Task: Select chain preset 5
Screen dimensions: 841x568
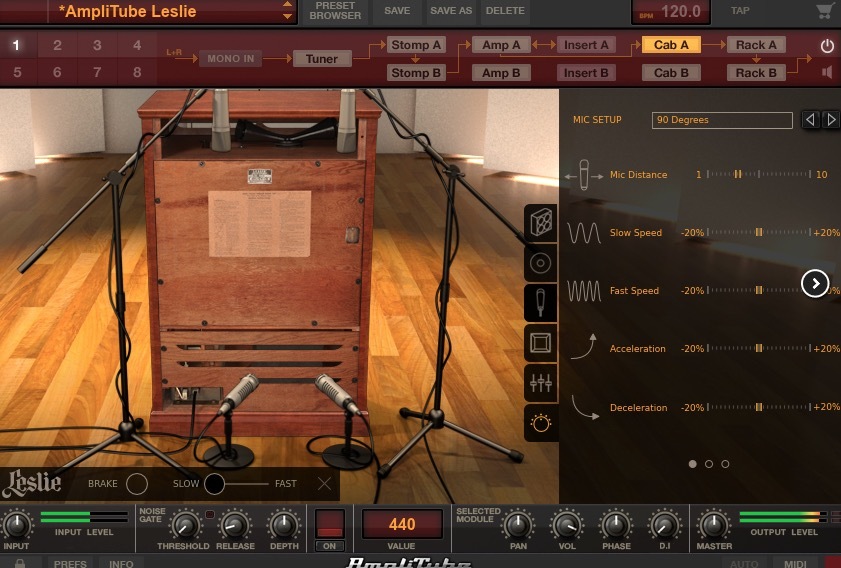Action: pos(17,72)
